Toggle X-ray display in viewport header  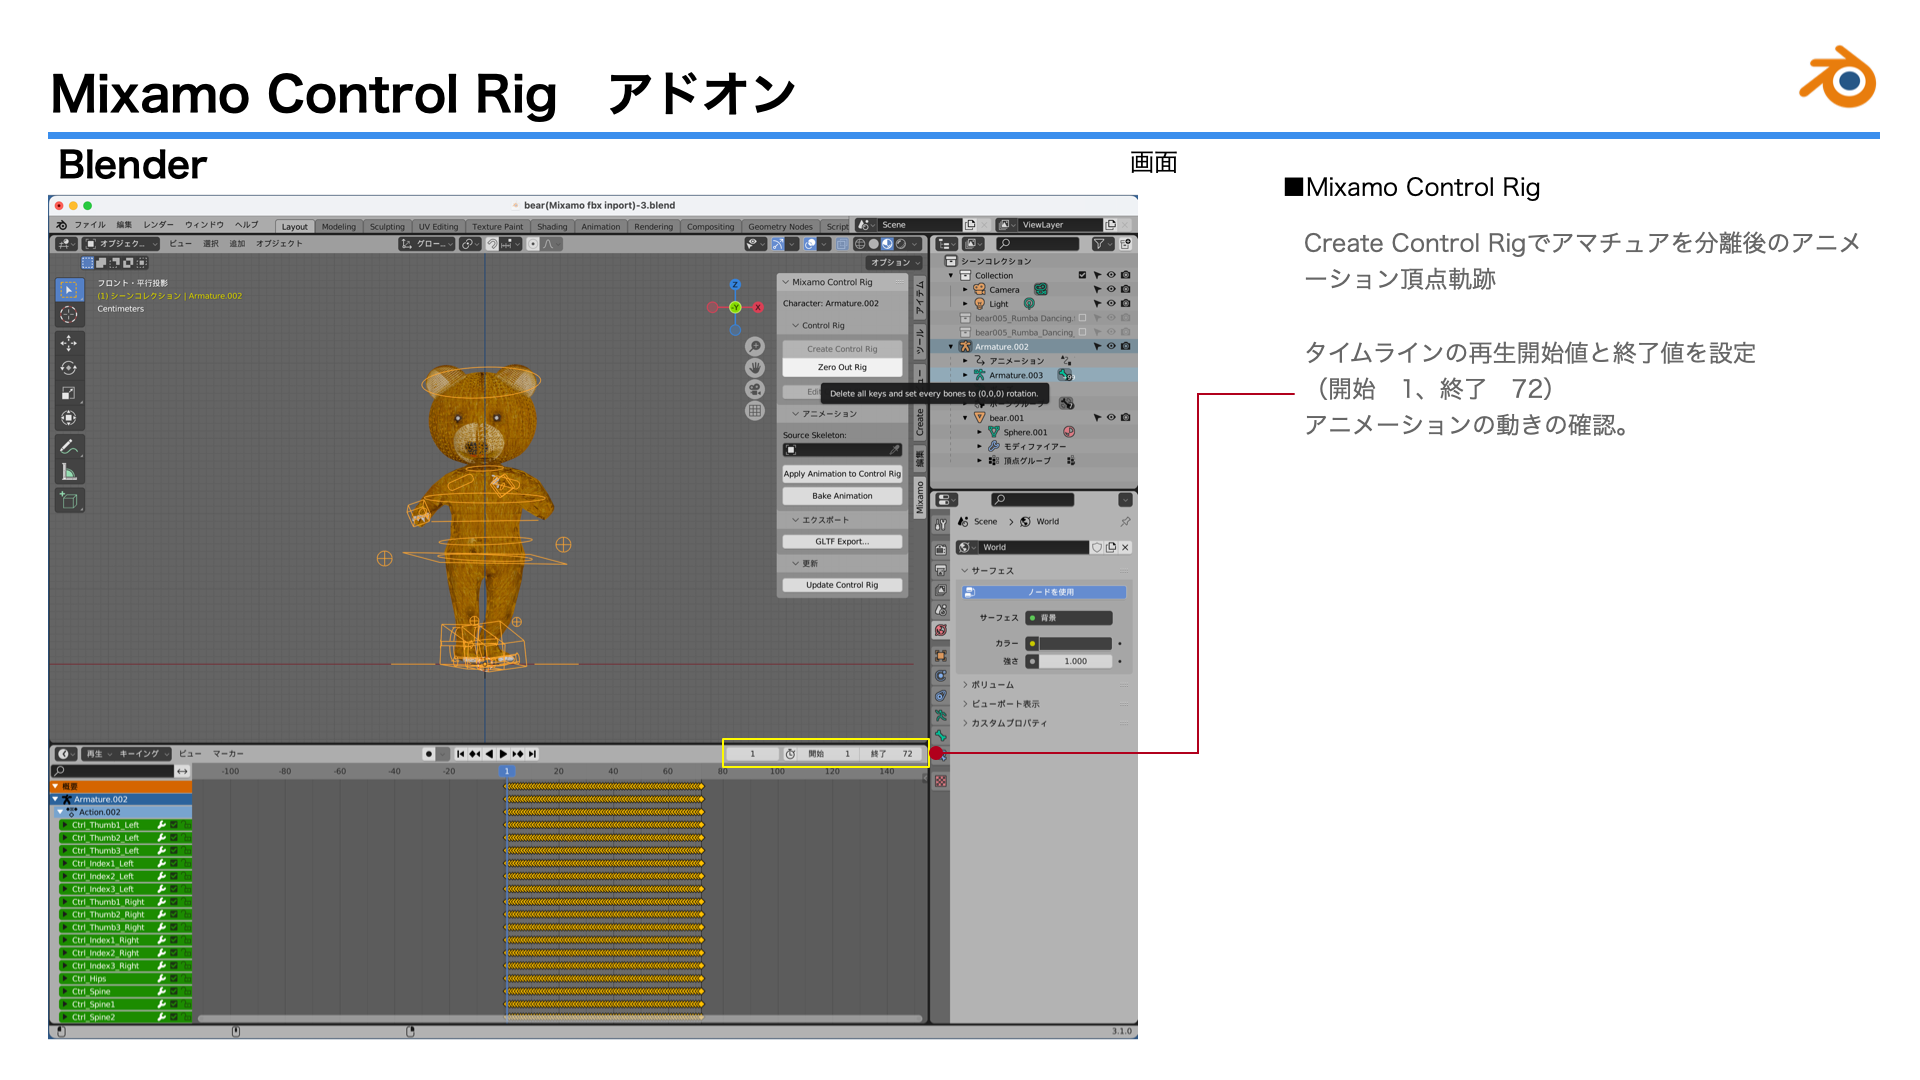[x=842, y=244]
